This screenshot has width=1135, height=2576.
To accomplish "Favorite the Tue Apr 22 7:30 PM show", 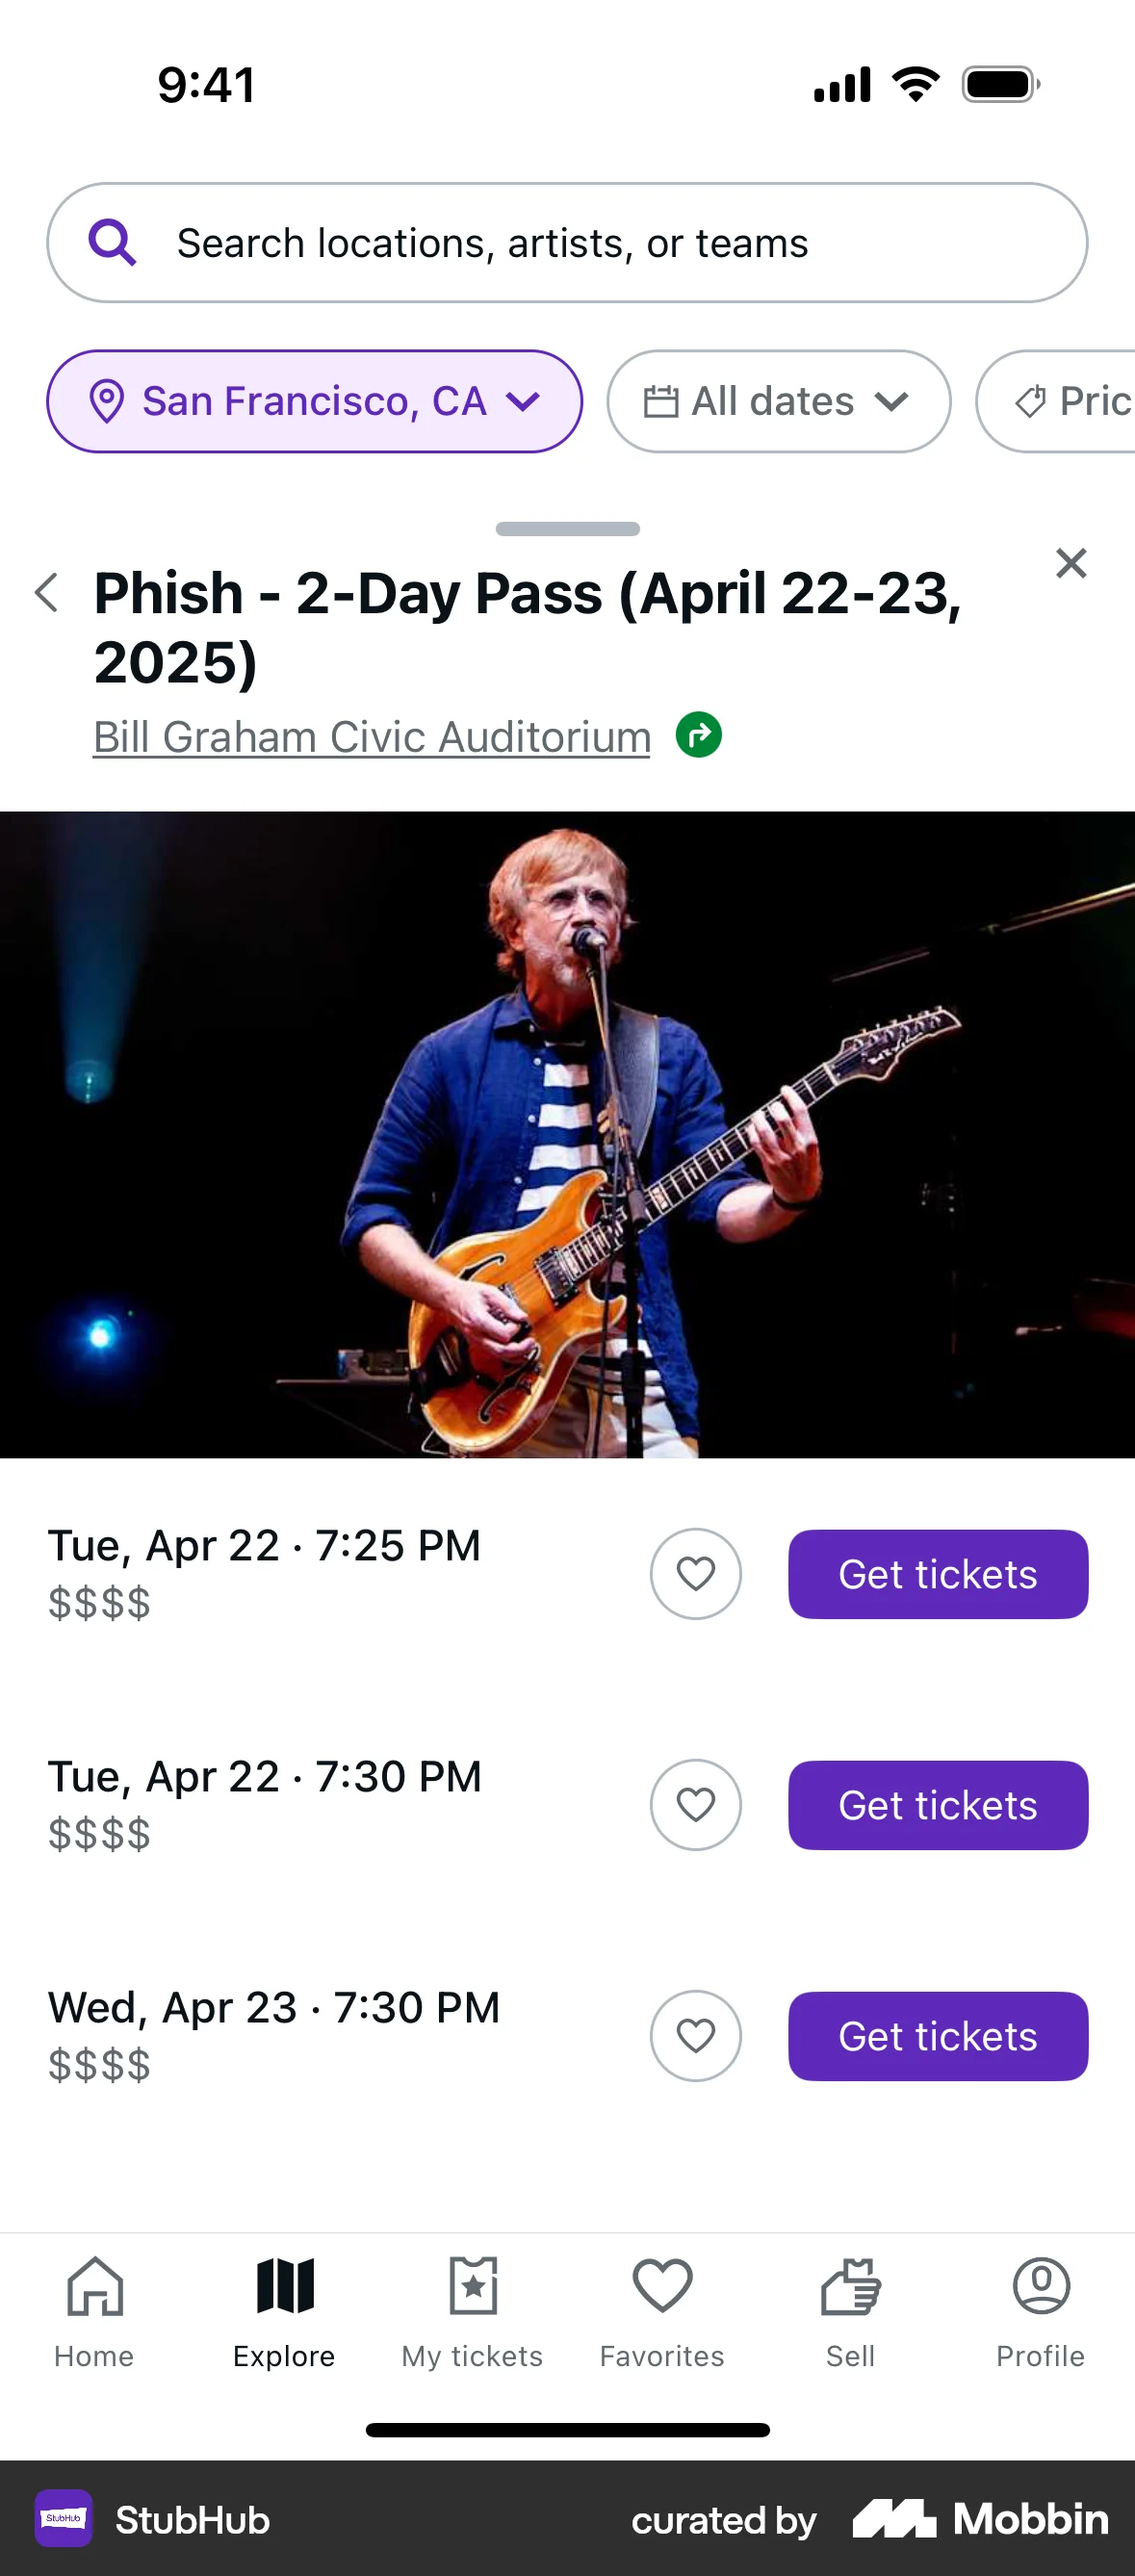I will (695, 1805).
